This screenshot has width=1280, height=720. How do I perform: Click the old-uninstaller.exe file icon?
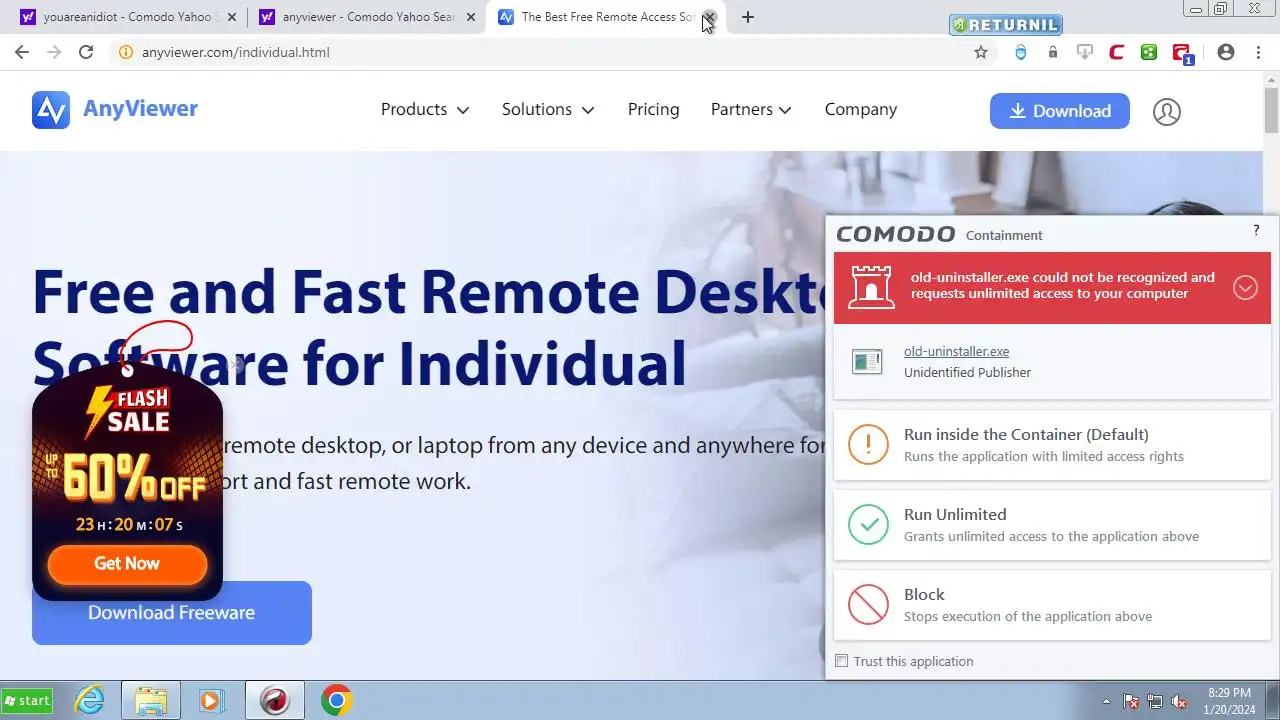(867, 361)
